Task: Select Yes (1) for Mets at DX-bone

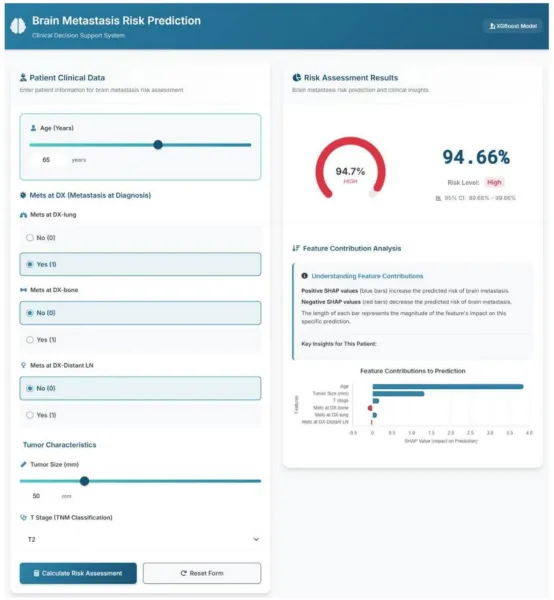Action: [x=140, y=339]
